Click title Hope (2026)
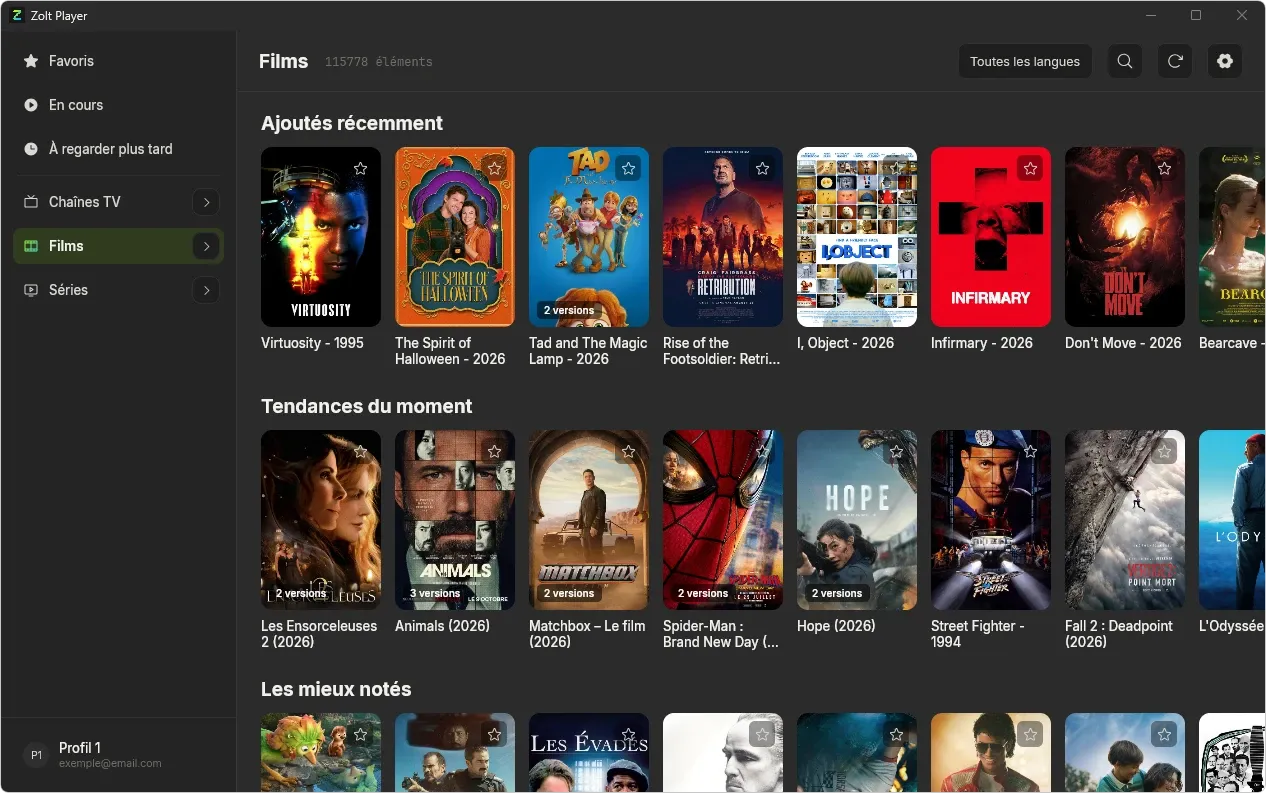The height and width of the screenshot is (793, 1266). (836, 626)
